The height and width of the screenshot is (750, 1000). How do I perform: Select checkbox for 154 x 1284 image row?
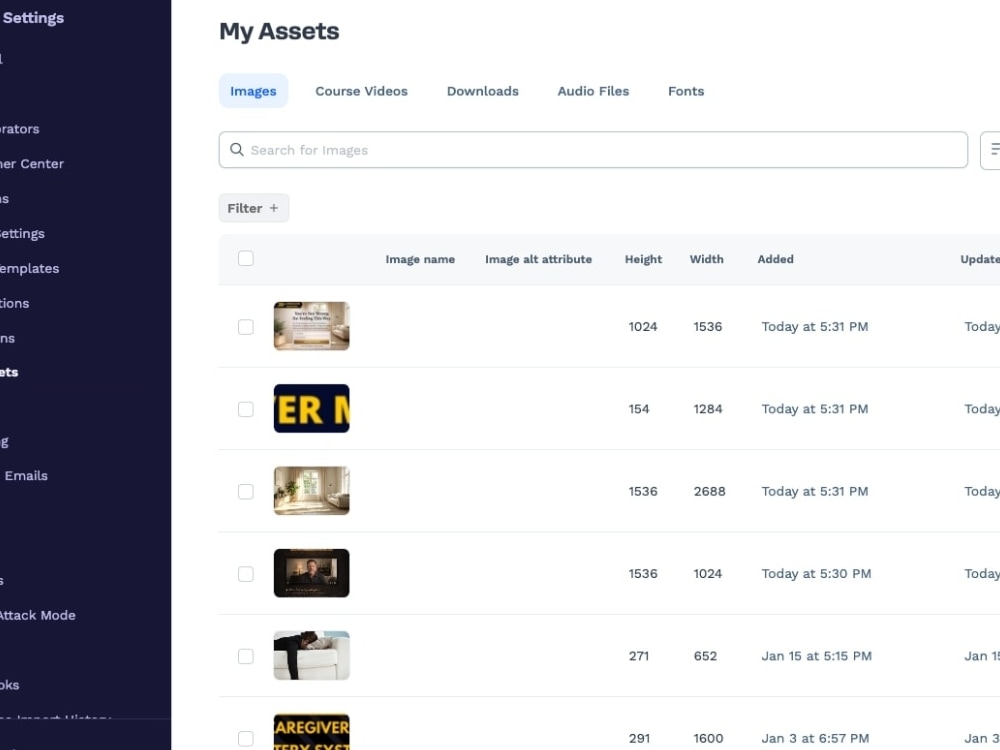(246, 409)
